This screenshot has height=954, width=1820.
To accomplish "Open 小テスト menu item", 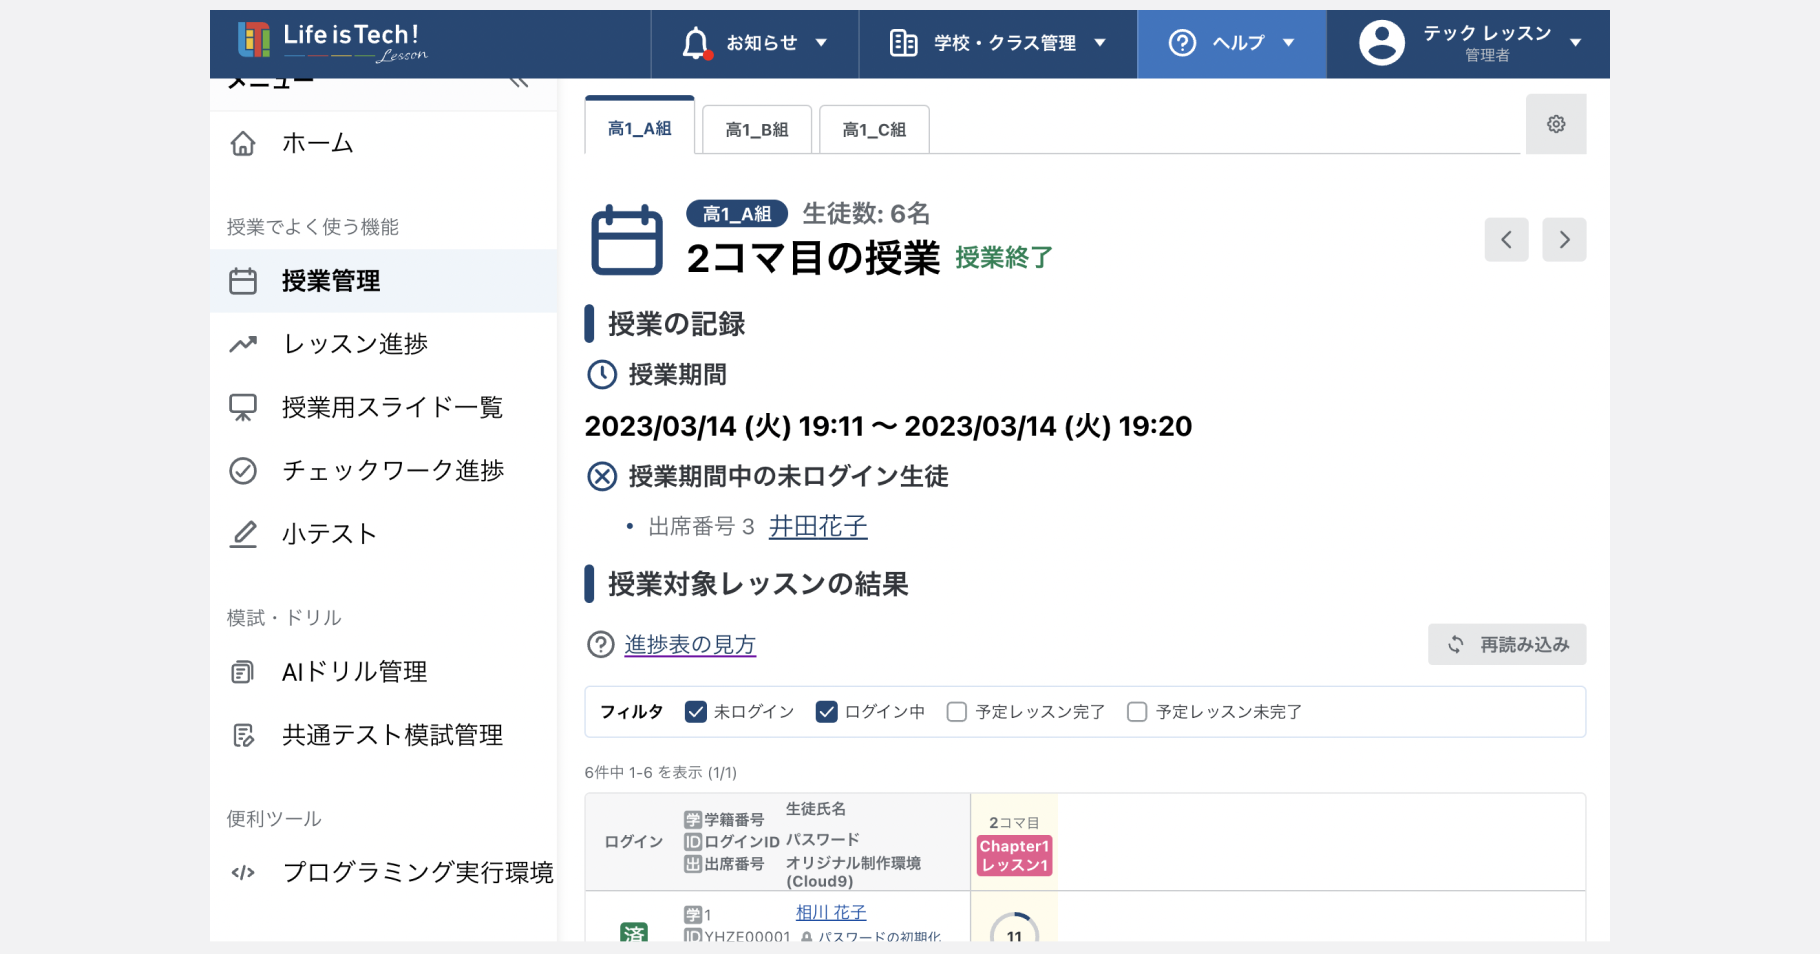I will (384, 534).
